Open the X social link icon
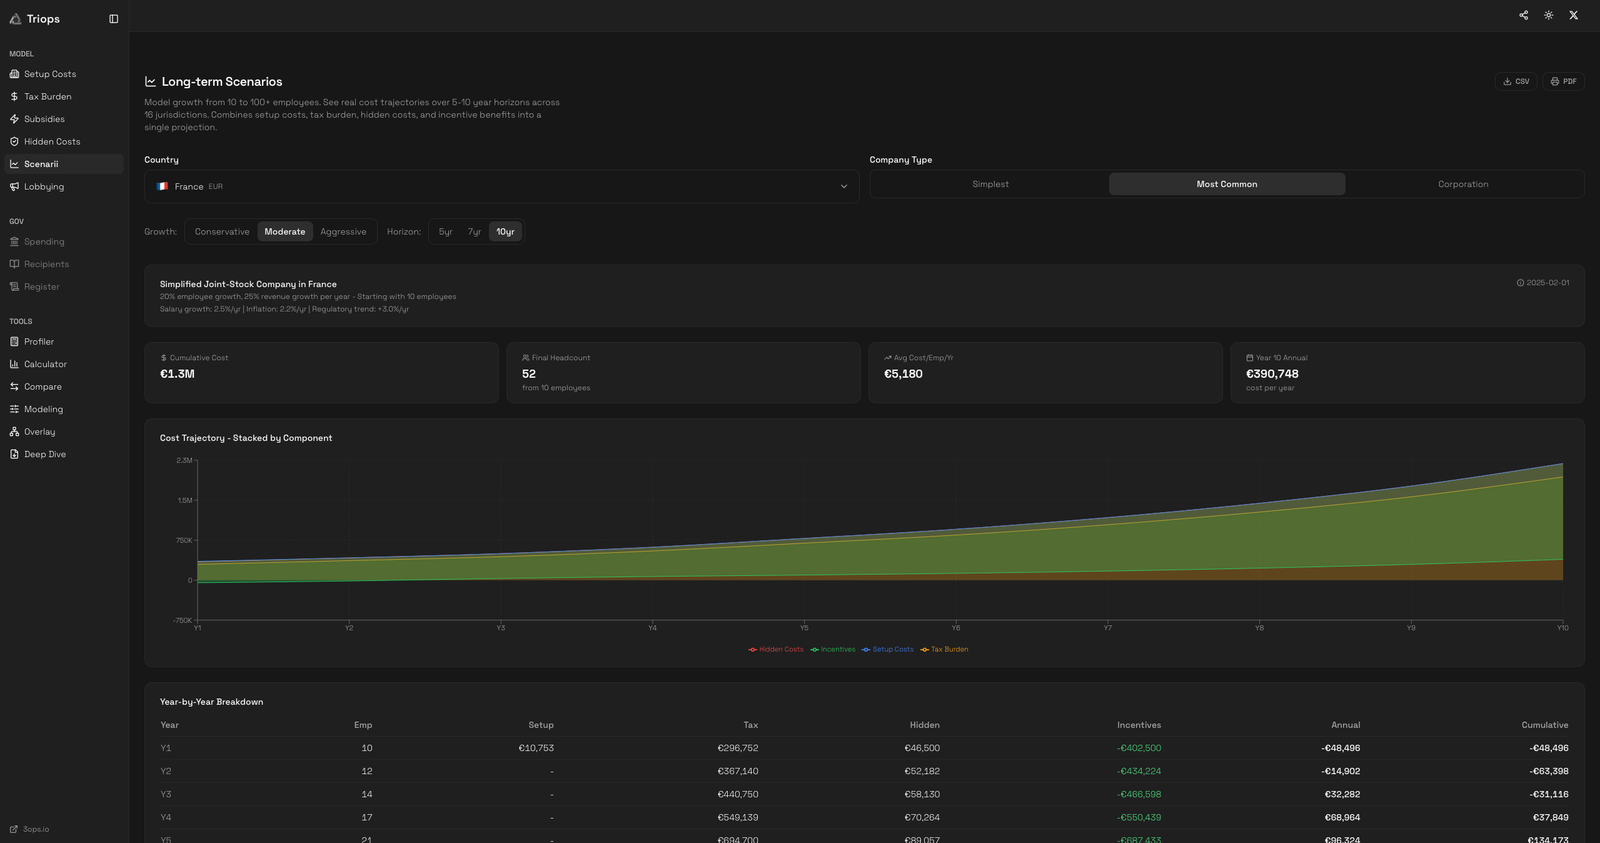The image size is (1600, 843). (1573, 15)
